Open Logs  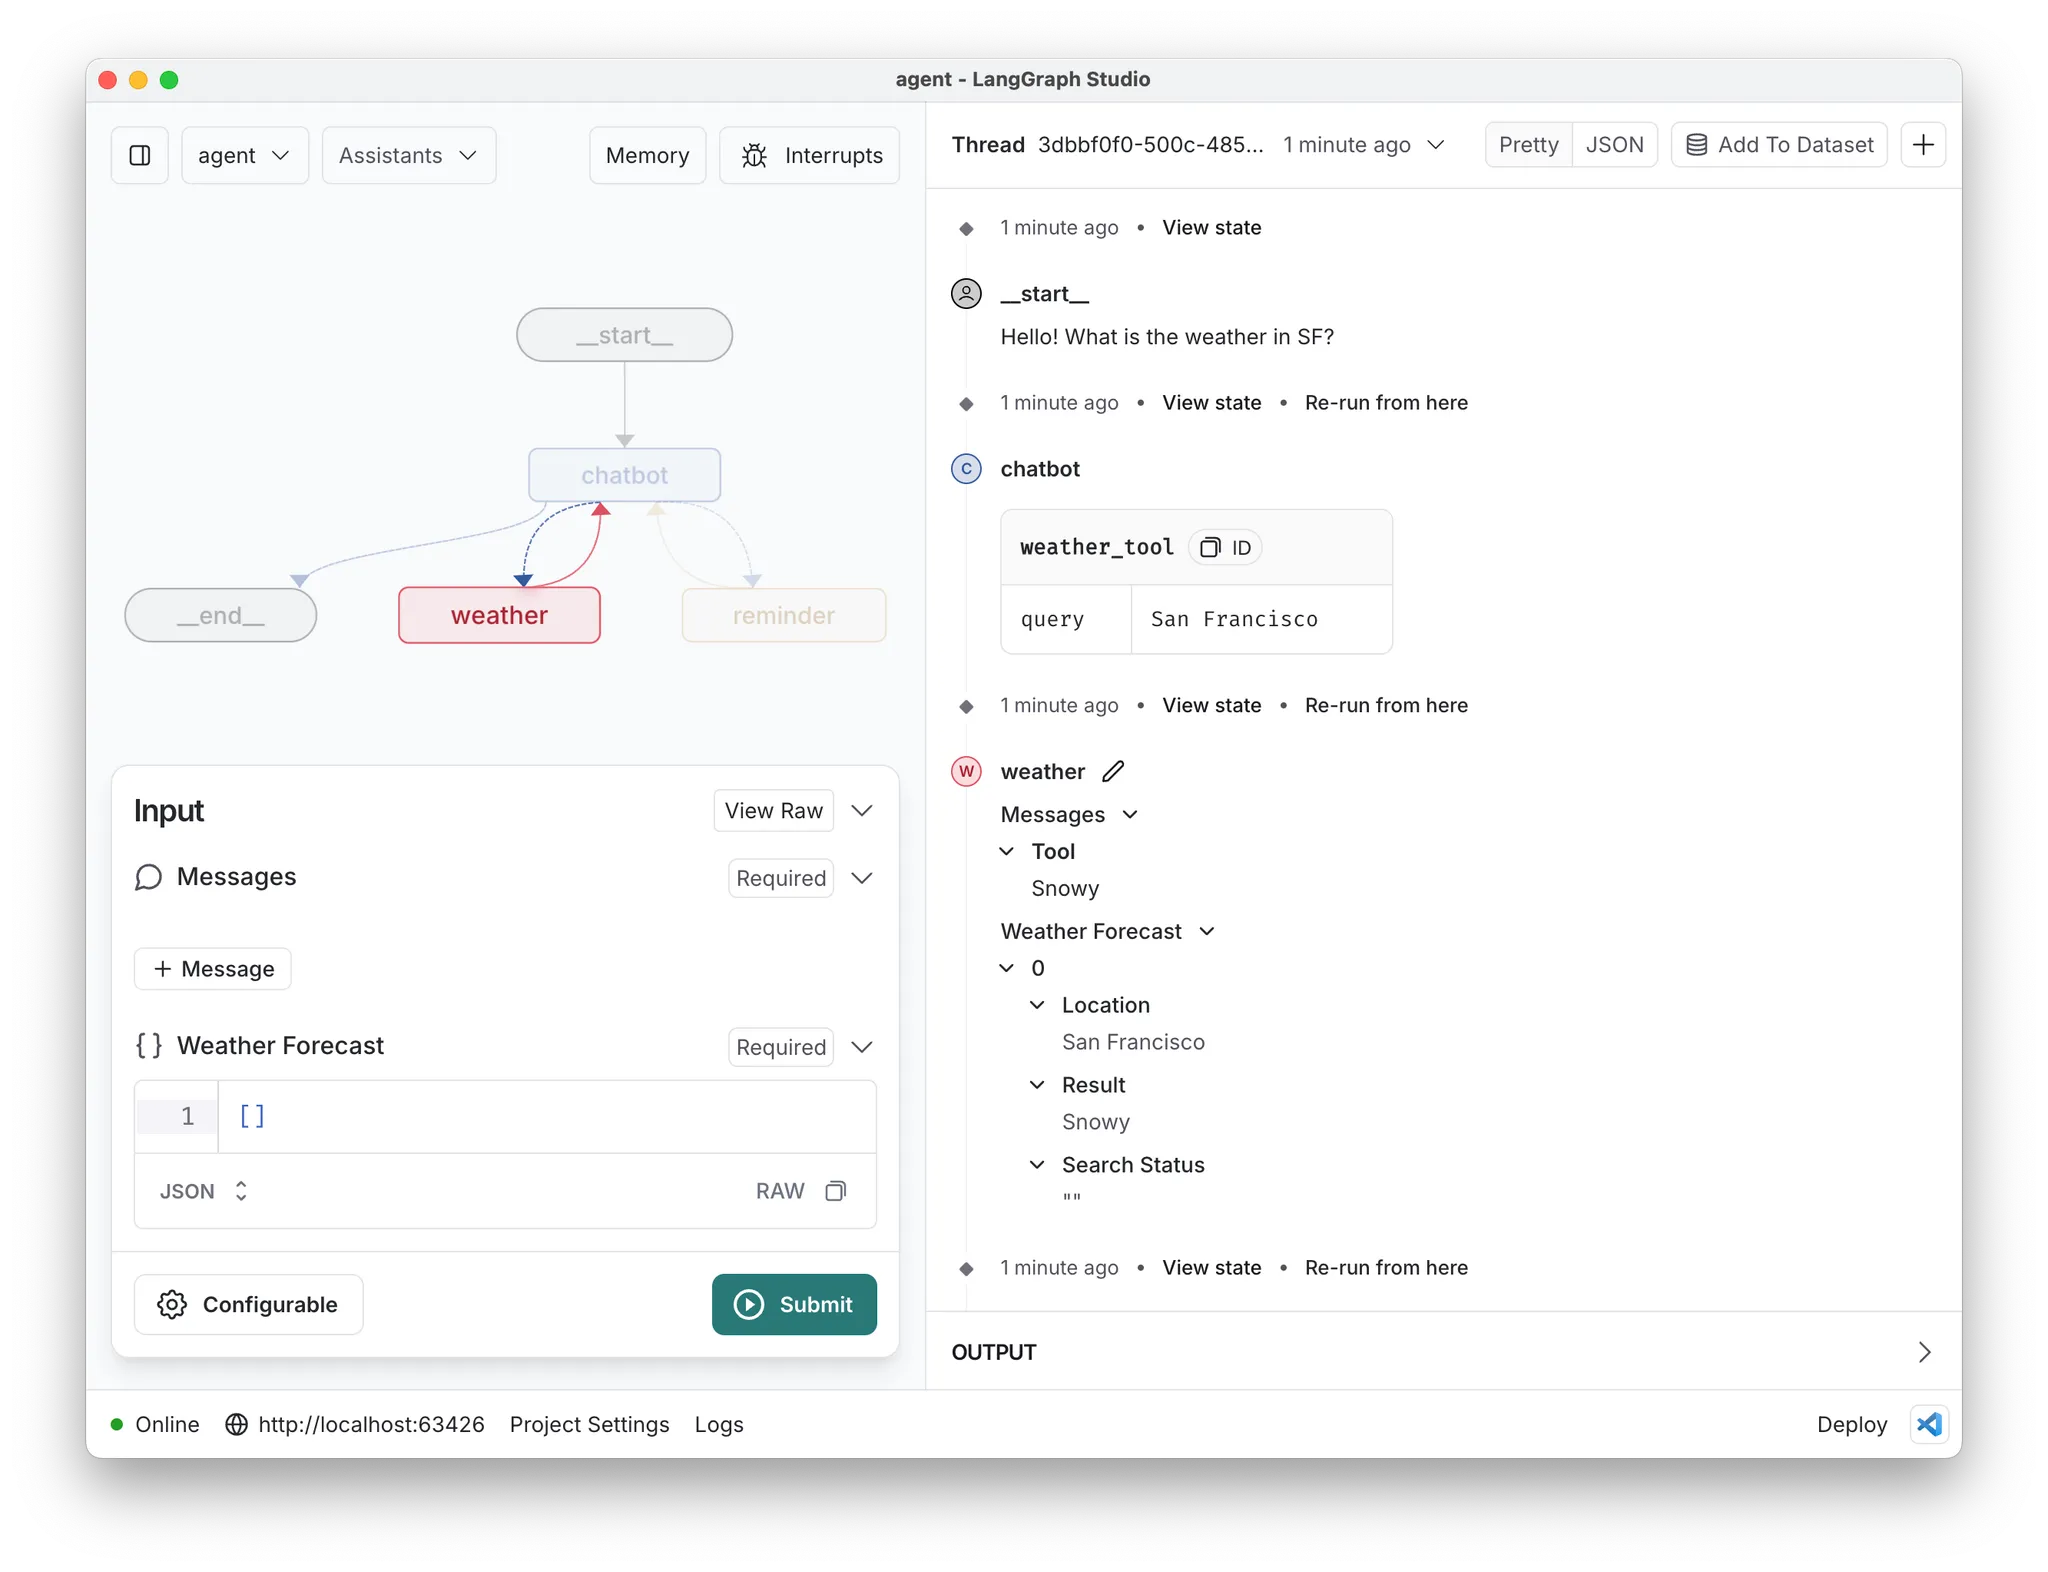[719, 1424]
